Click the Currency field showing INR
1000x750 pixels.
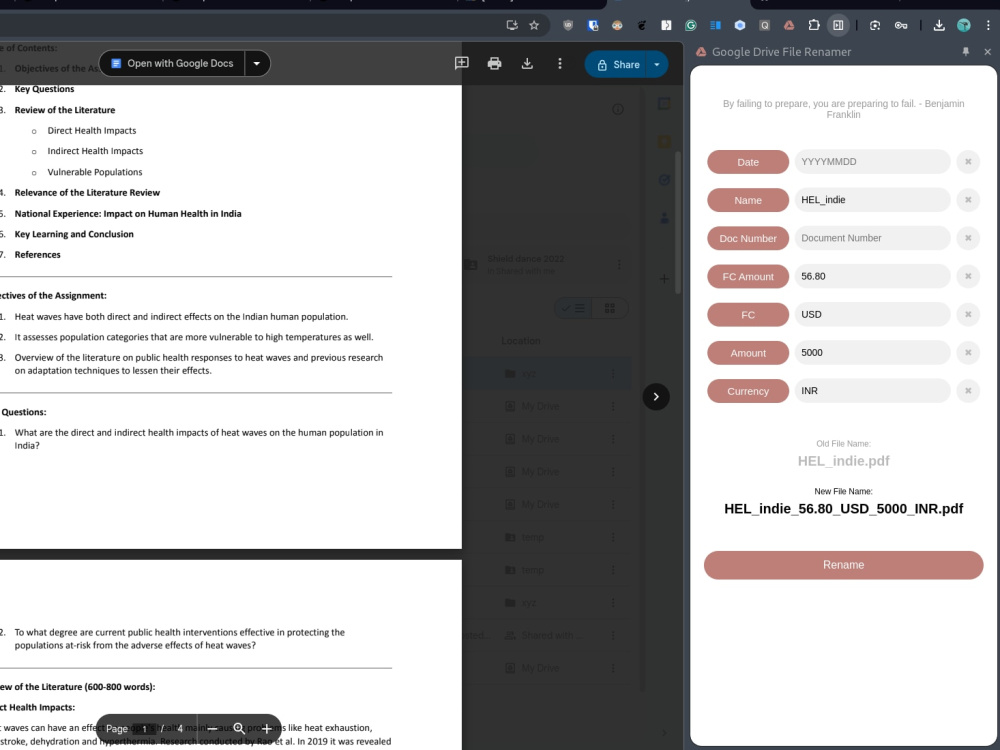[872, 391]
